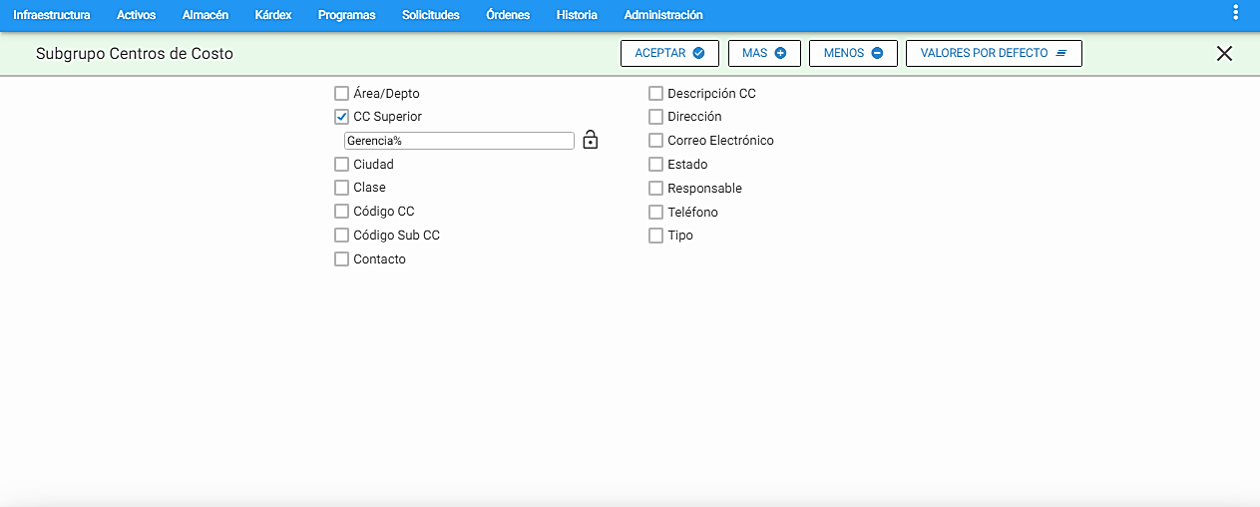Check the Descripción CC option
Viewport: 1260px width, 507px height.
click(656, 93)
